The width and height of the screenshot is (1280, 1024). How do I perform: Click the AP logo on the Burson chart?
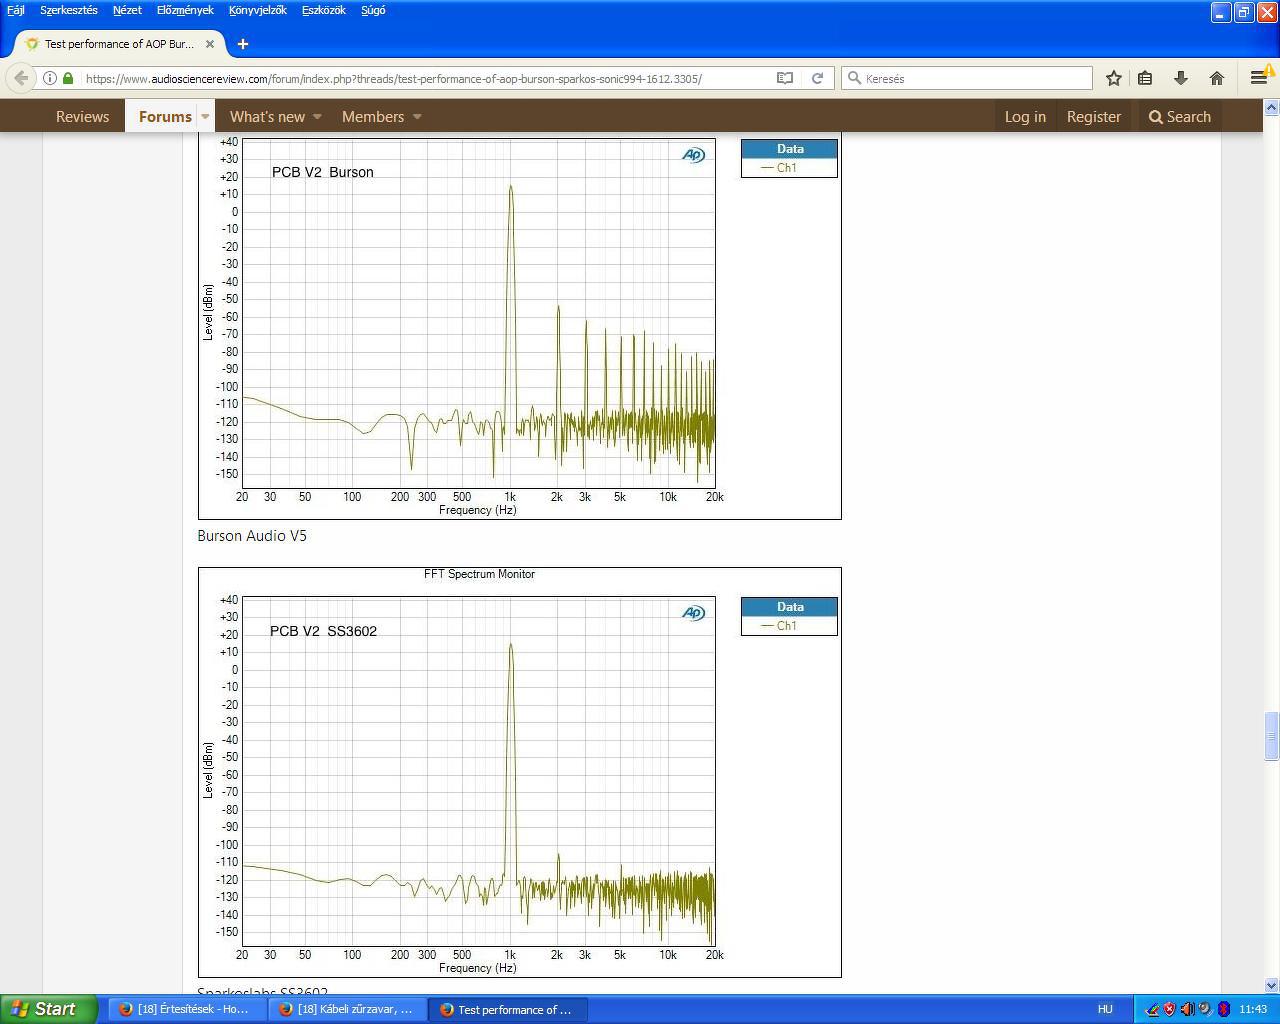coord(693,155)
